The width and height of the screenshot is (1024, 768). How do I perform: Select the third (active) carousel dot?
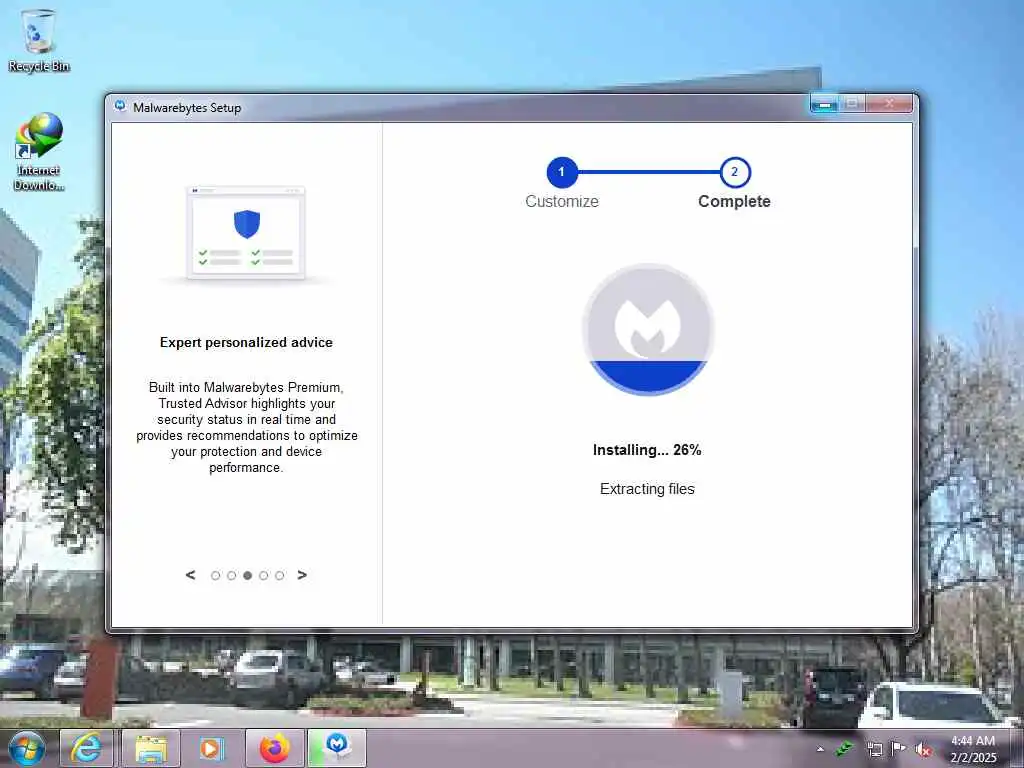tap(248, 575)
